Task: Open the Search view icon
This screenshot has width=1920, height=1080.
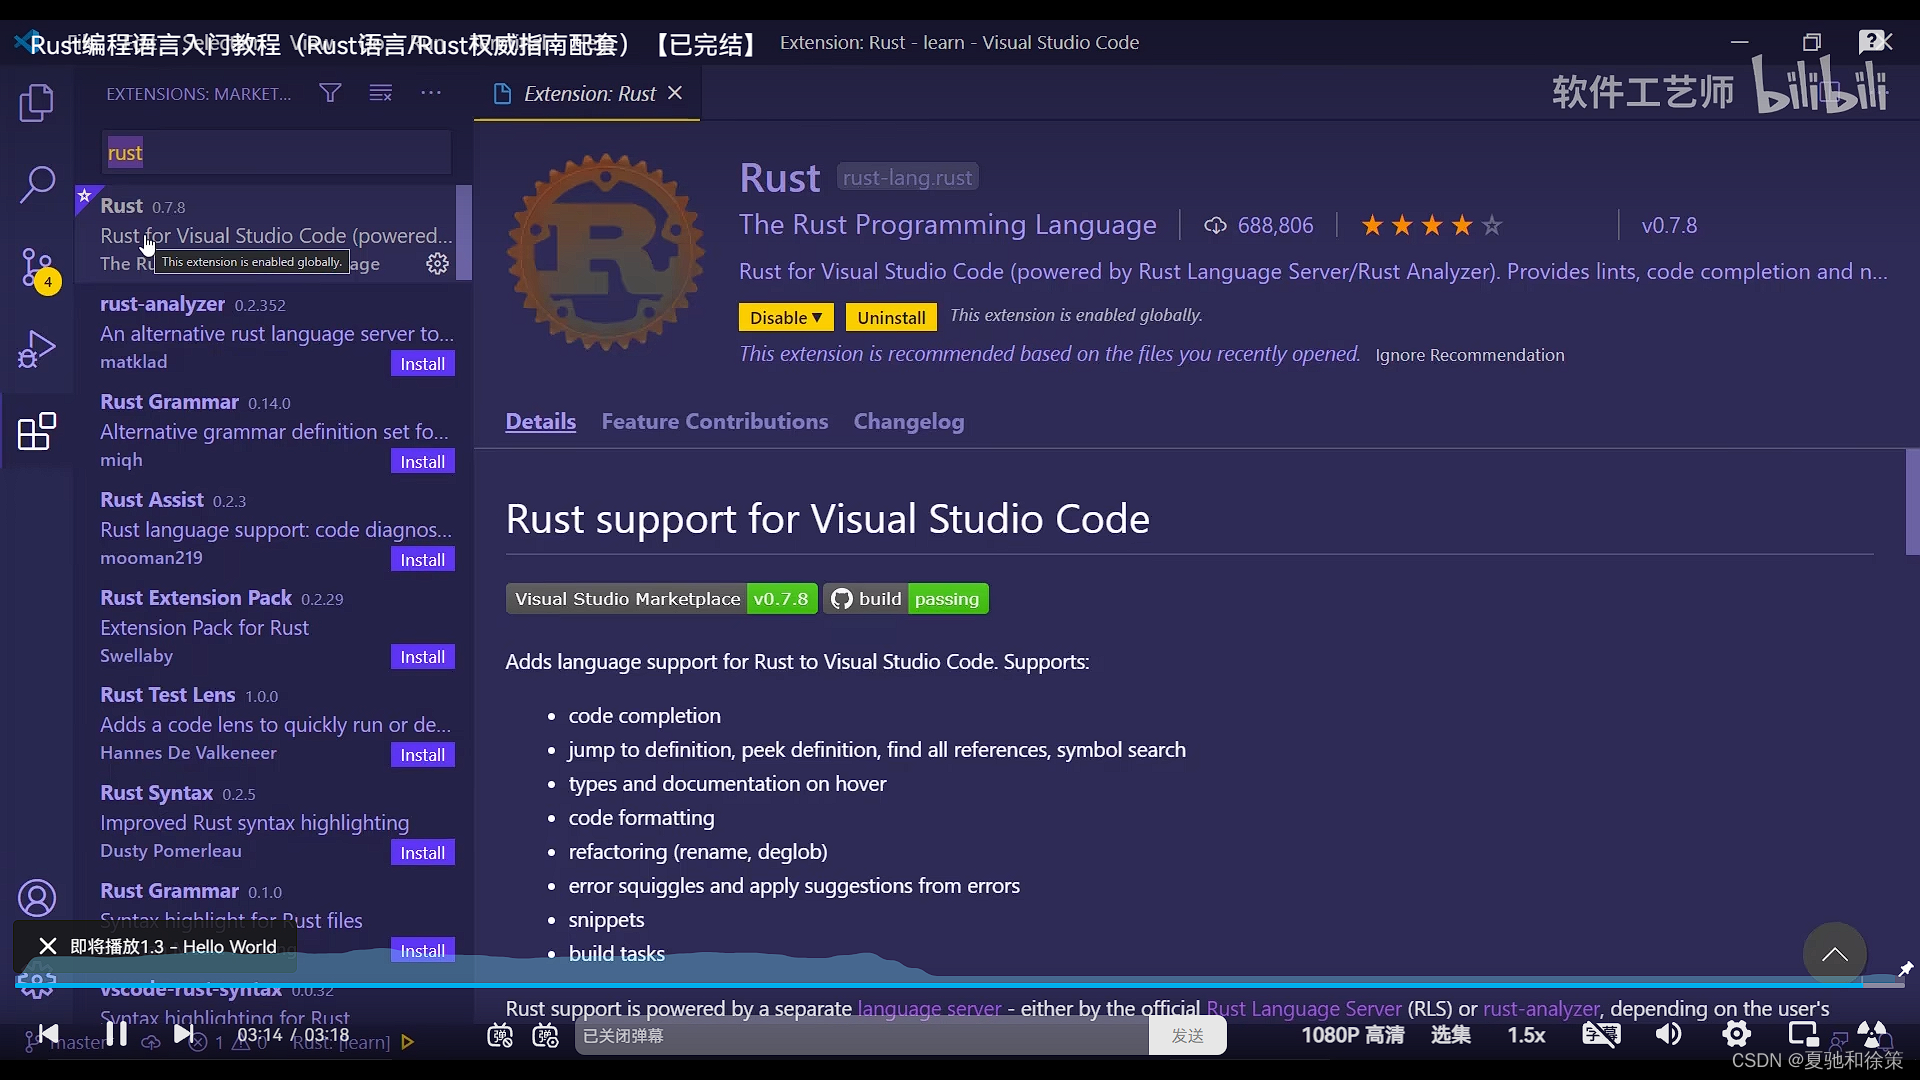Action: click(x=37, y=184)
